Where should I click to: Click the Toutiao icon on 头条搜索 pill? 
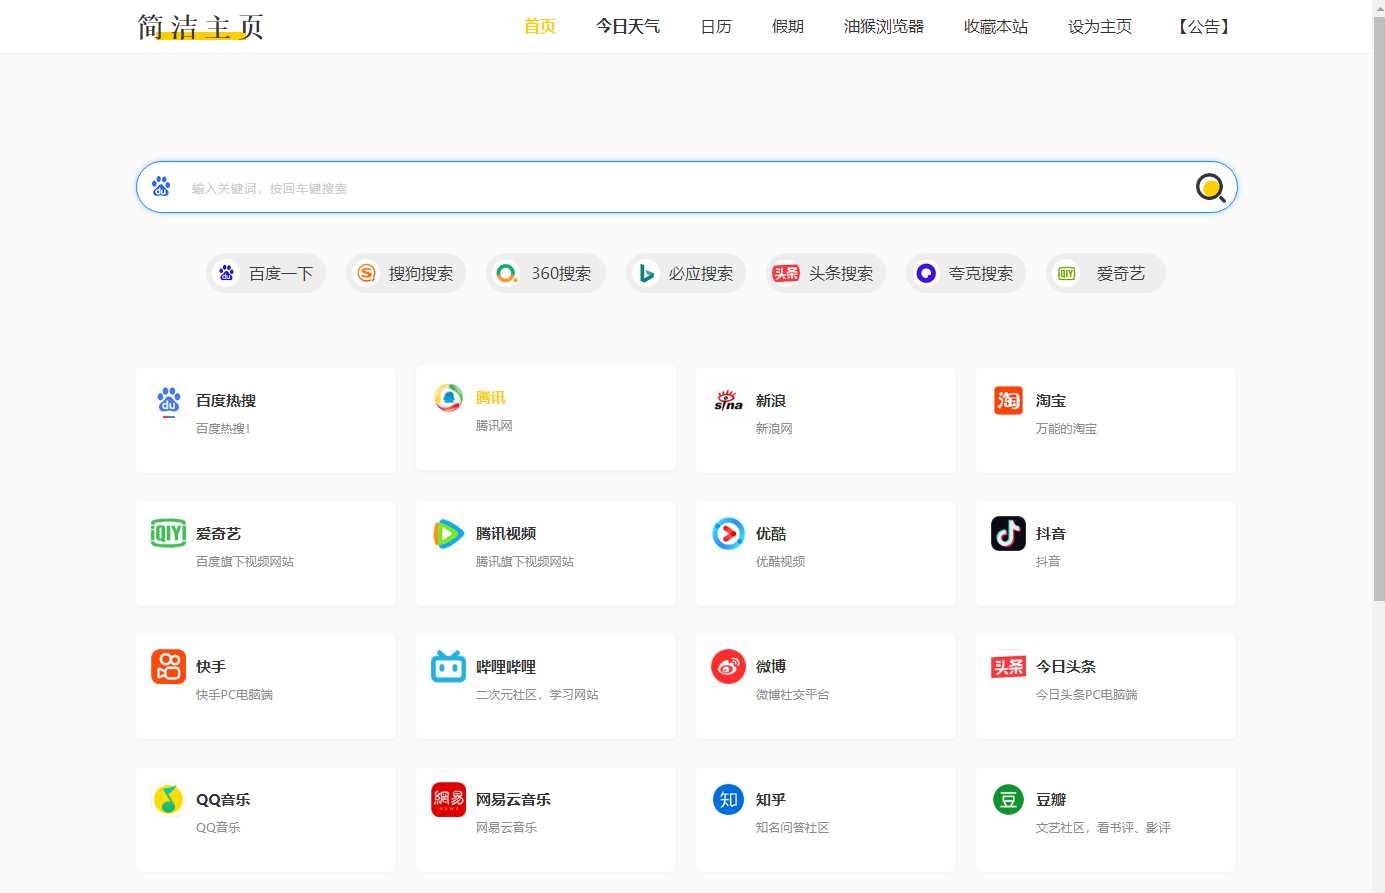[x=786, y=273]
